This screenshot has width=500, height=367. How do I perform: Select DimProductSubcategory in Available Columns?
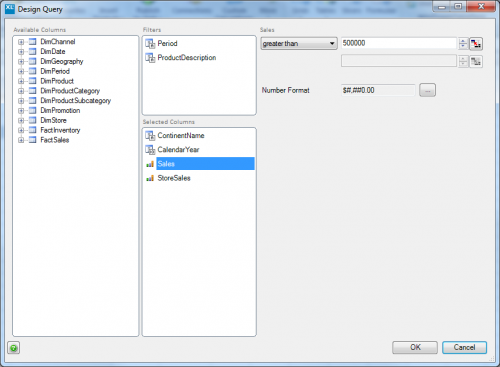76,101
